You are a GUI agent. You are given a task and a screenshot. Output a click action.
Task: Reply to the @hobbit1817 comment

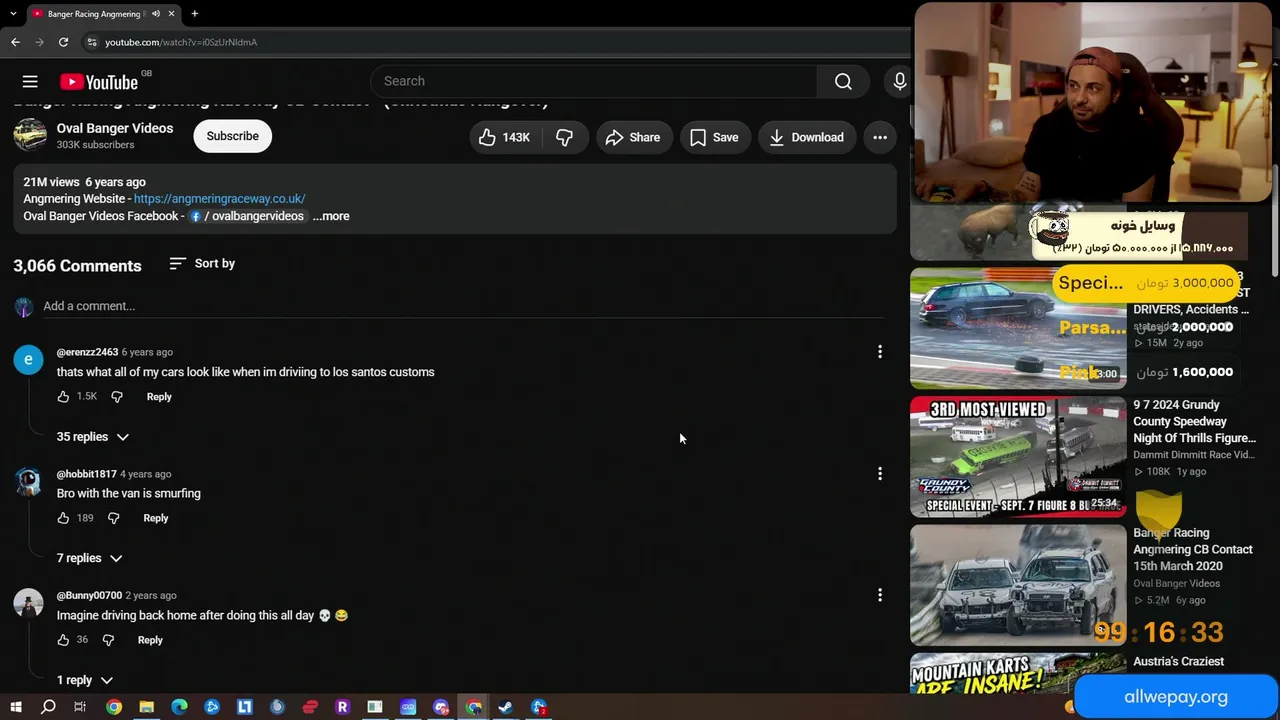pyautogui.click(x=155, y=518)
